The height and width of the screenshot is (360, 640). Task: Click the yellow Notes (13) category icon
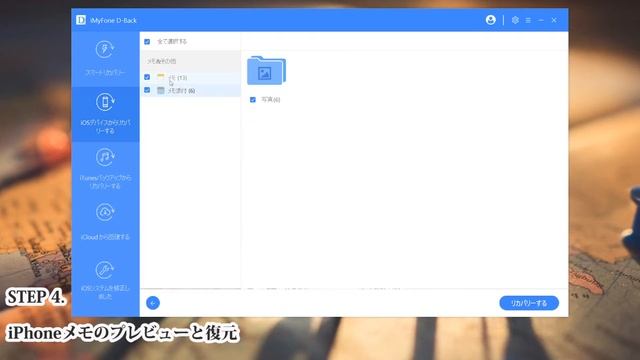tap(161, 77)
